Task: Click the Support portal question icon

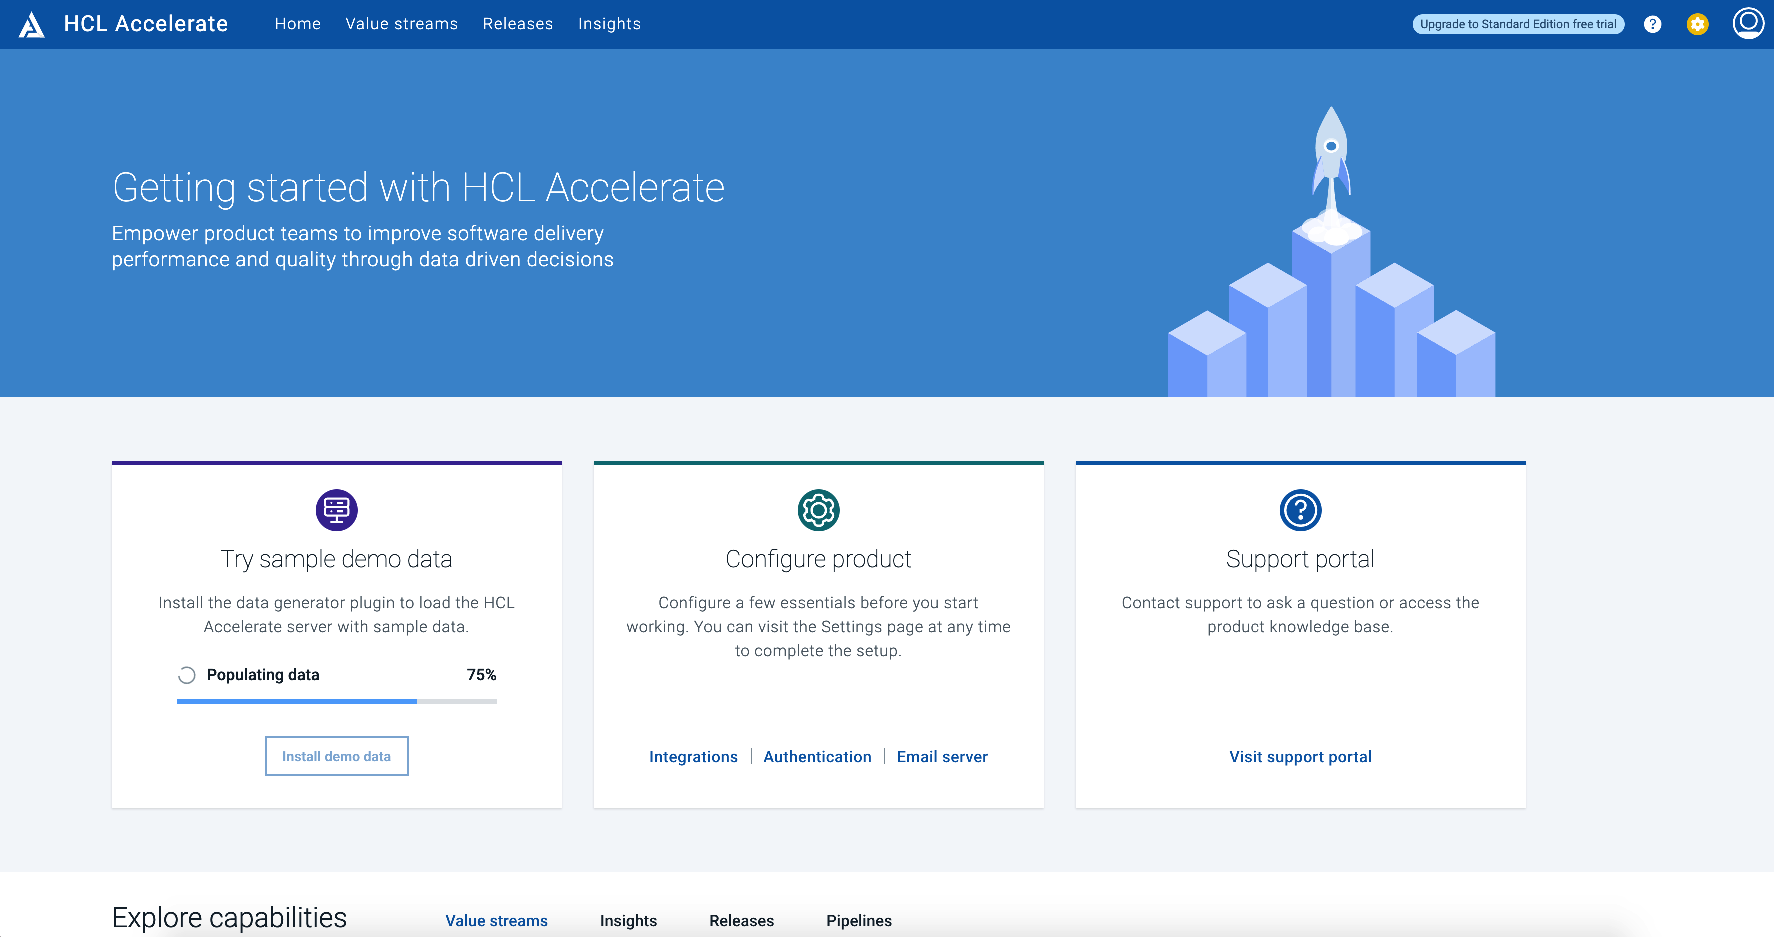Action: pos(1301,510)
